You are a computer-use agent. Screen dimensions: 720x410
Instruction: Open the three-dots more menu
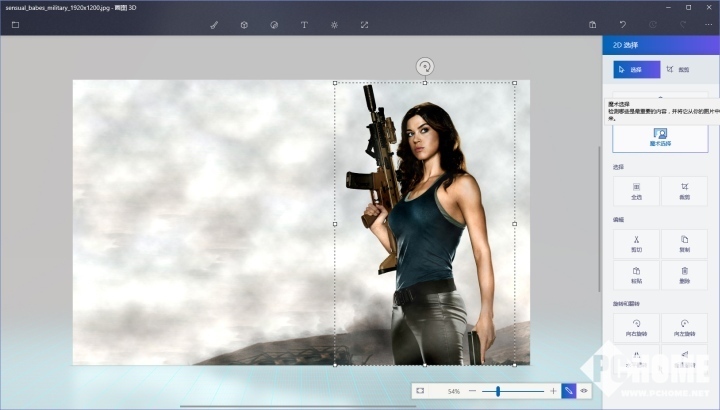tap(709, 25)
